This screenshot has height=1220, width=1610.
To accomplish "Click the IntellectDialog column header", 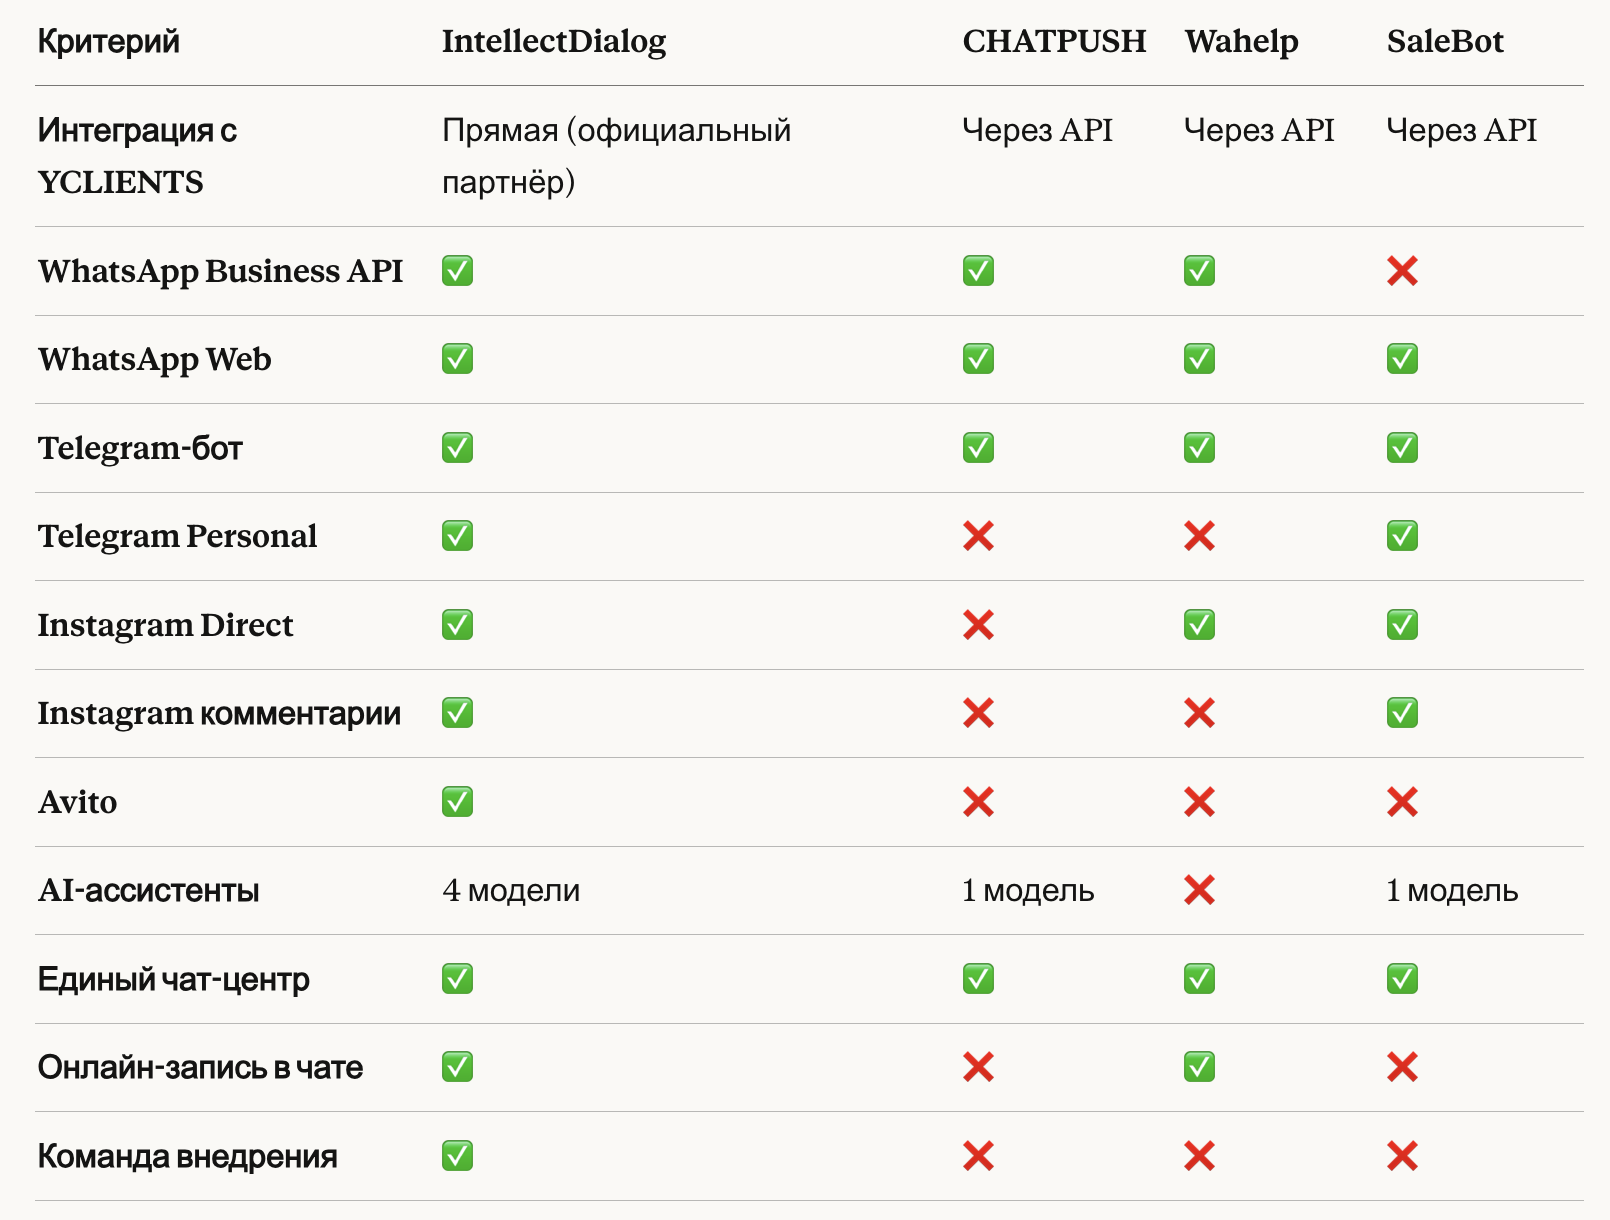I will tap(554, 42).
